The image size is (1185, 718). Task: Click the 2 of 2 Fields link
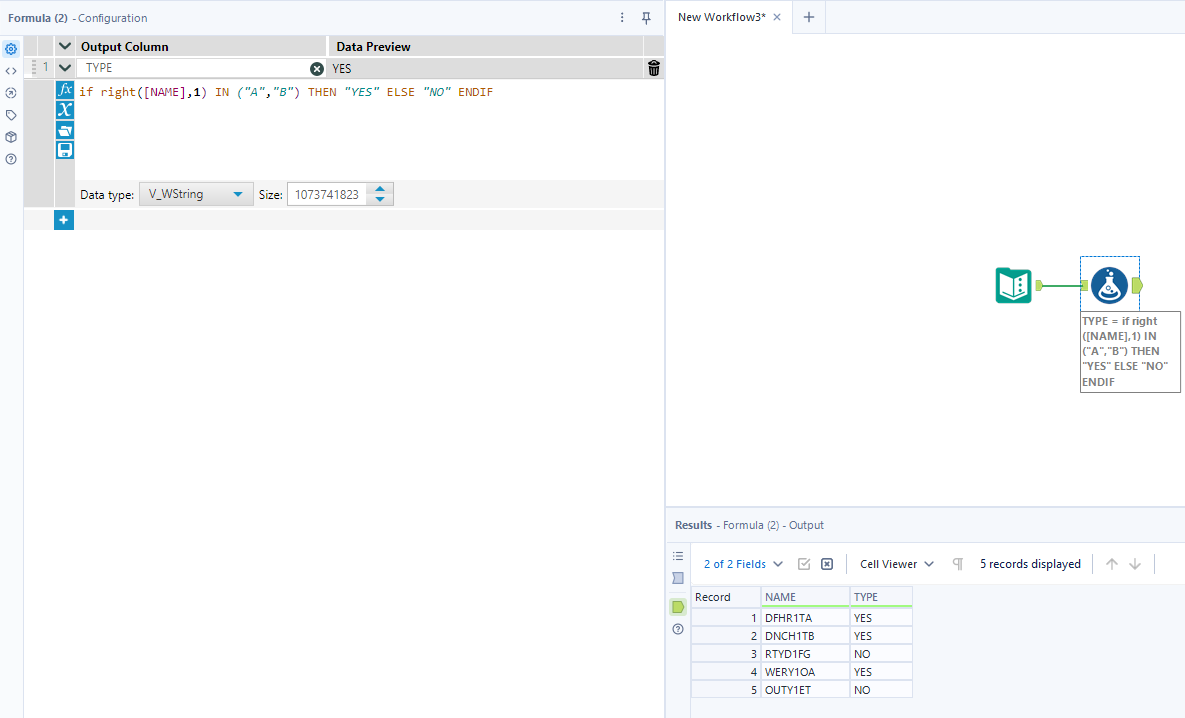[x=736, y=563]
